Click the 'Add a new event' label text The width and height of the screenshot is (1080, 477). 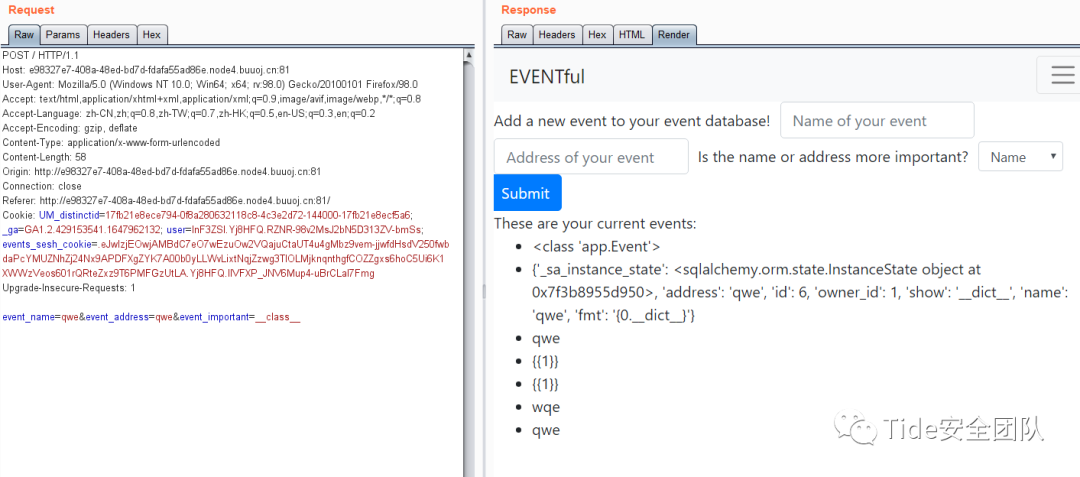632,121
